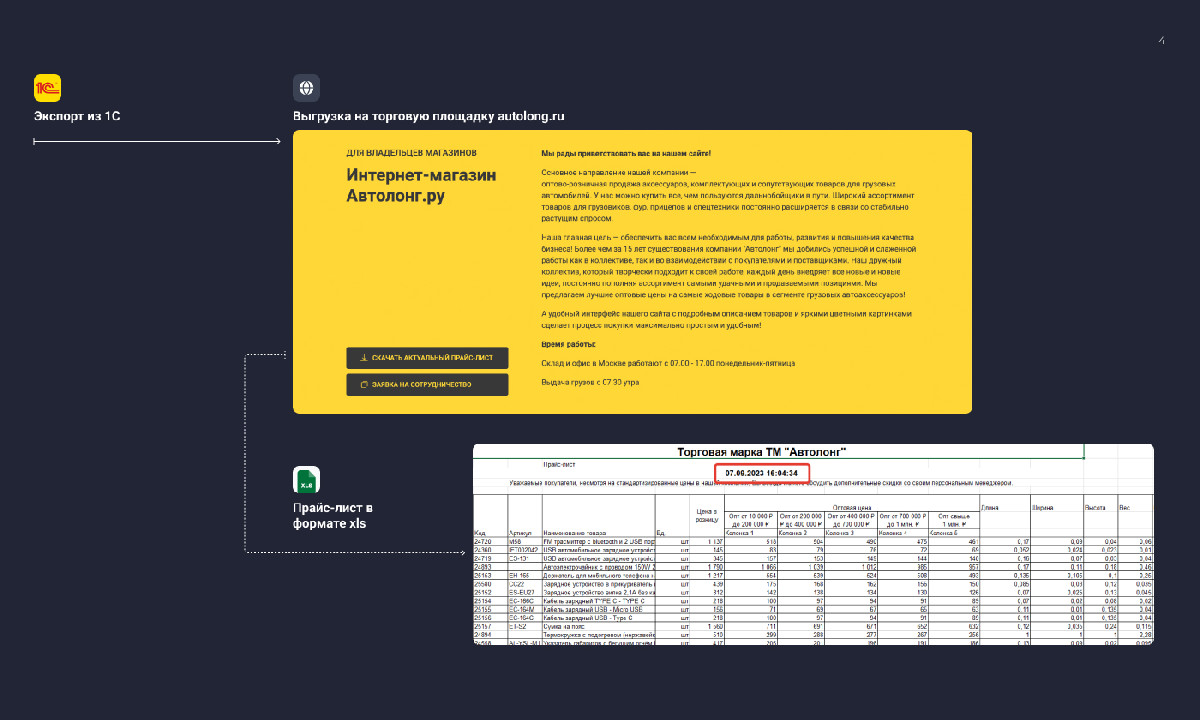Click heading 'Интернет-магазин Автолонг.ру'
The width and height of the screenshot is (1200, 720).
tap(421, 185)
